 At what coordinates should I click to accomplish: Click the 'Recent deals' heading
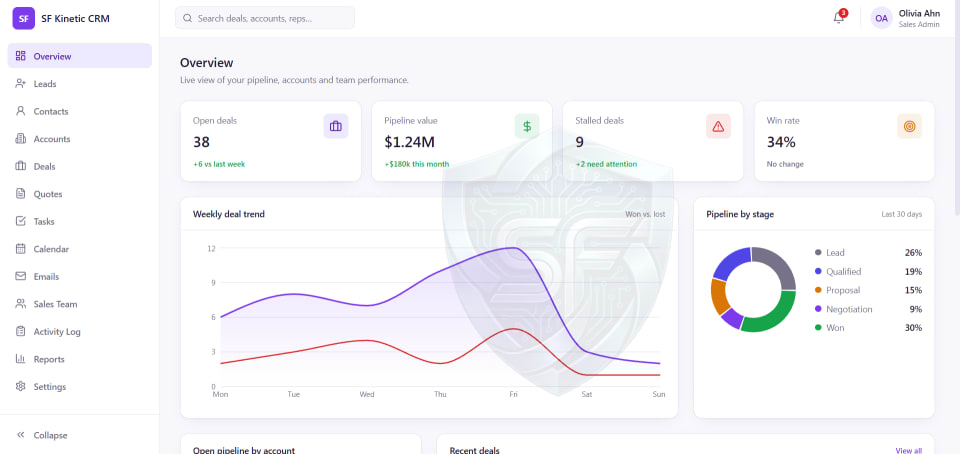tap(474, 450)
